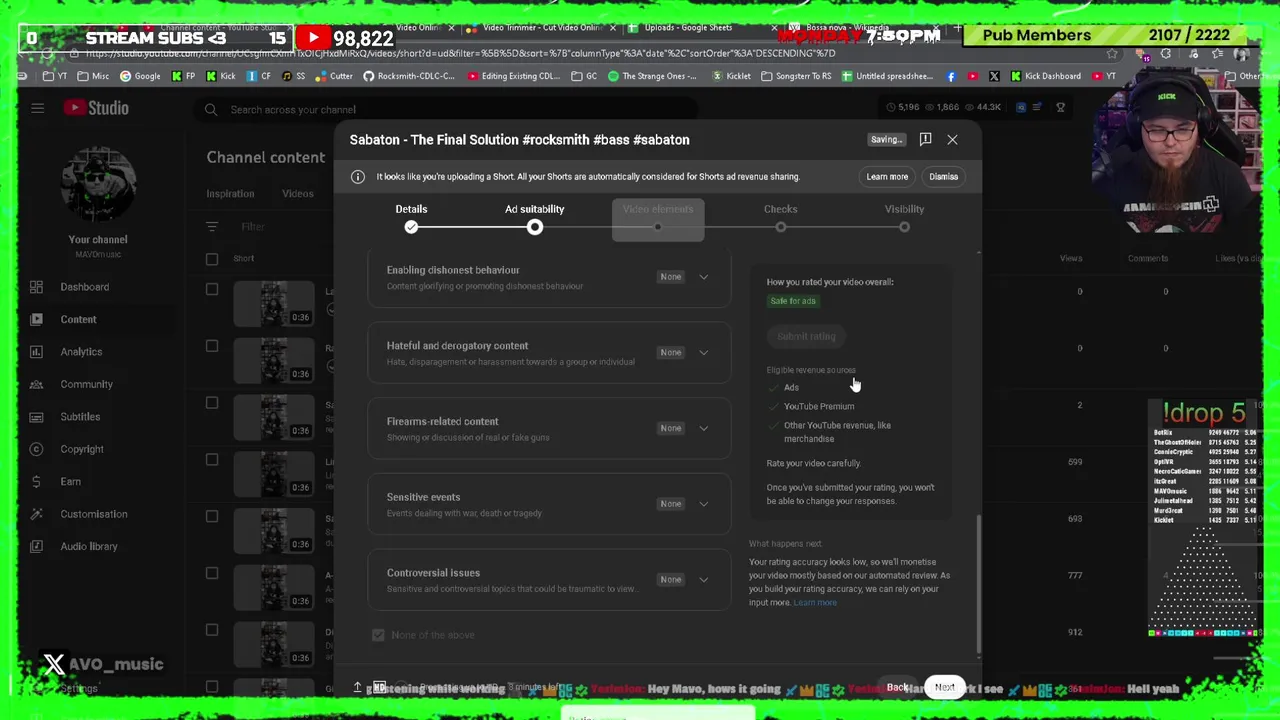Switch to Videos tab in Channel content
1280x720 pixels.
pyautogui.click(x=297, y=194)
